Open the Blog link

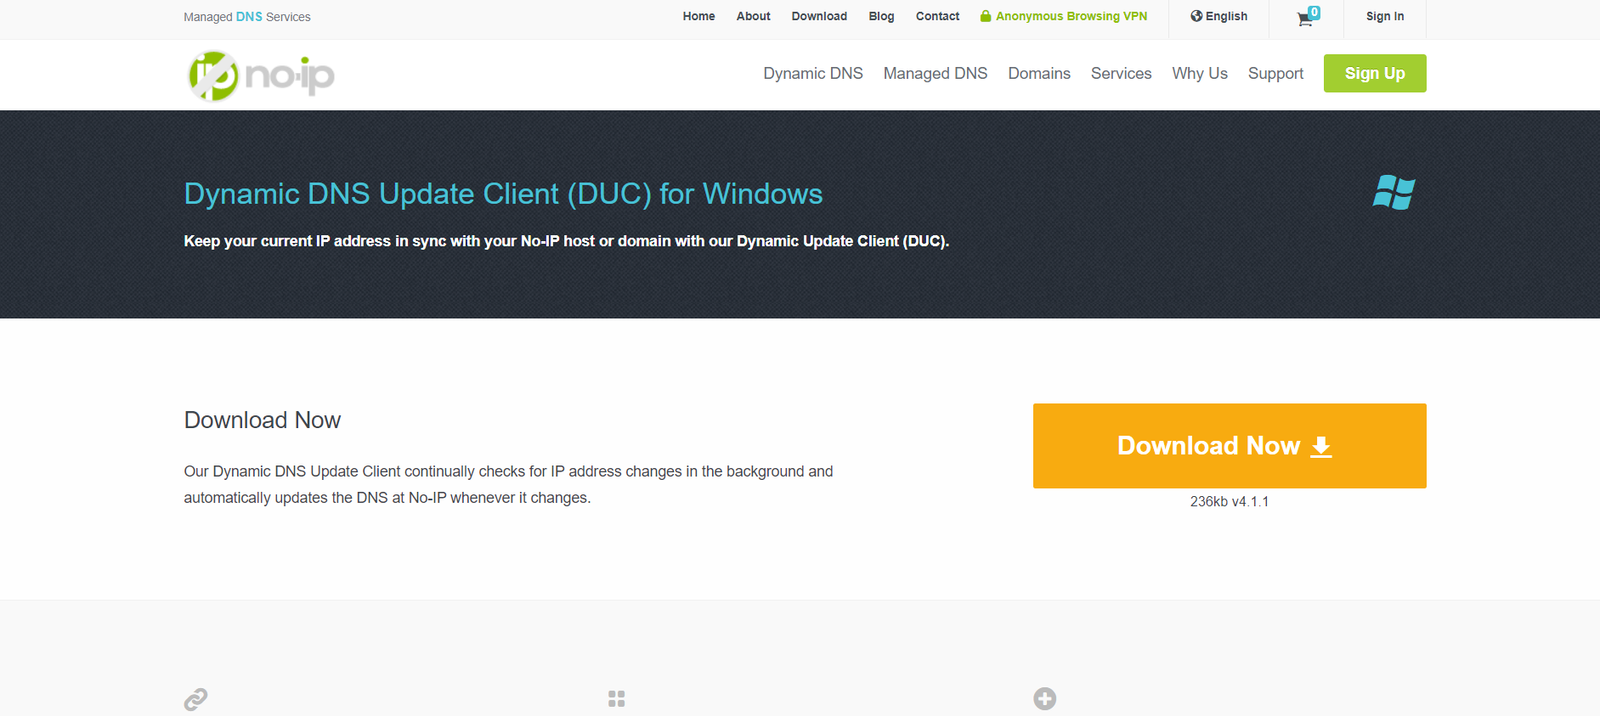881,17
